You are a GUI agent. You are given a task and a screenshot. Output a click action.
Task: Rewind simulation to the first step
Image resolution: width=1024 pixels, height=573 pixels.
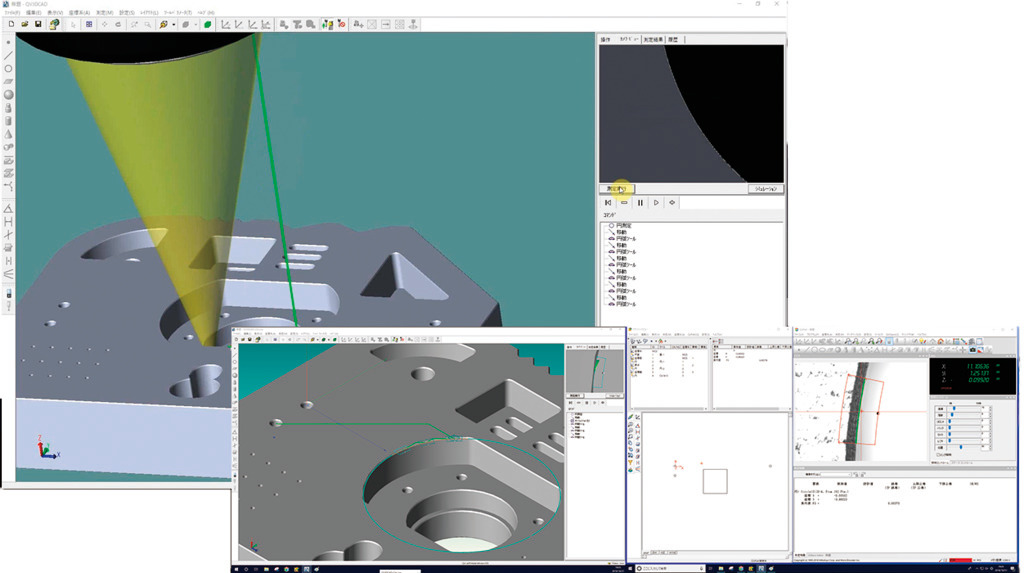[608, 203]
